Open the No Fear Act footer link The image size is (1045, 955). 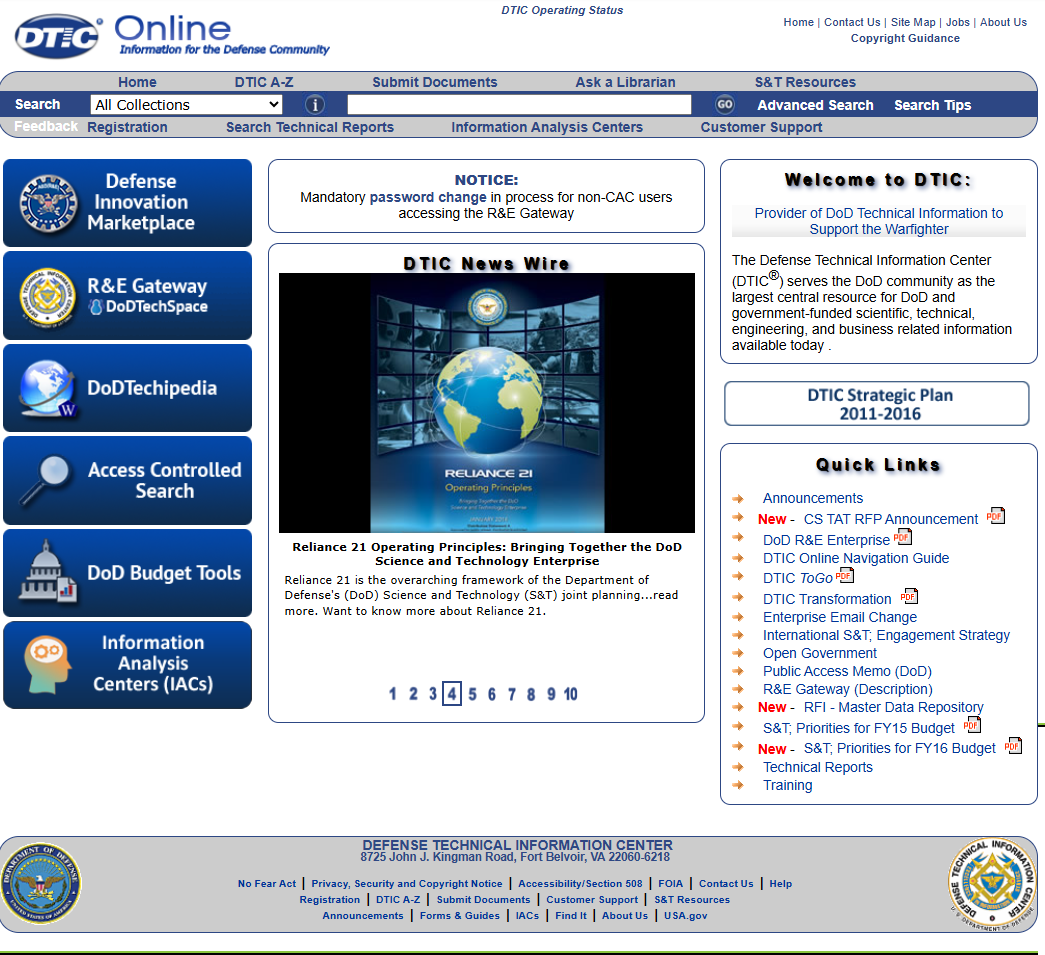[x=267, y=884]
